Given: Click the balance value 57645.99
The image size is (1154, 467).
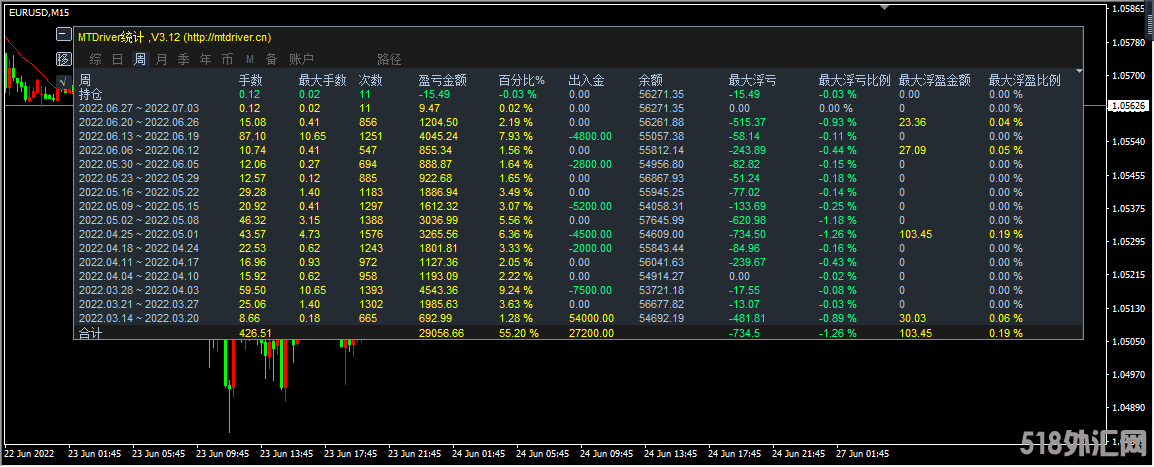Looking at the screenshot, I should coord(661,220).
